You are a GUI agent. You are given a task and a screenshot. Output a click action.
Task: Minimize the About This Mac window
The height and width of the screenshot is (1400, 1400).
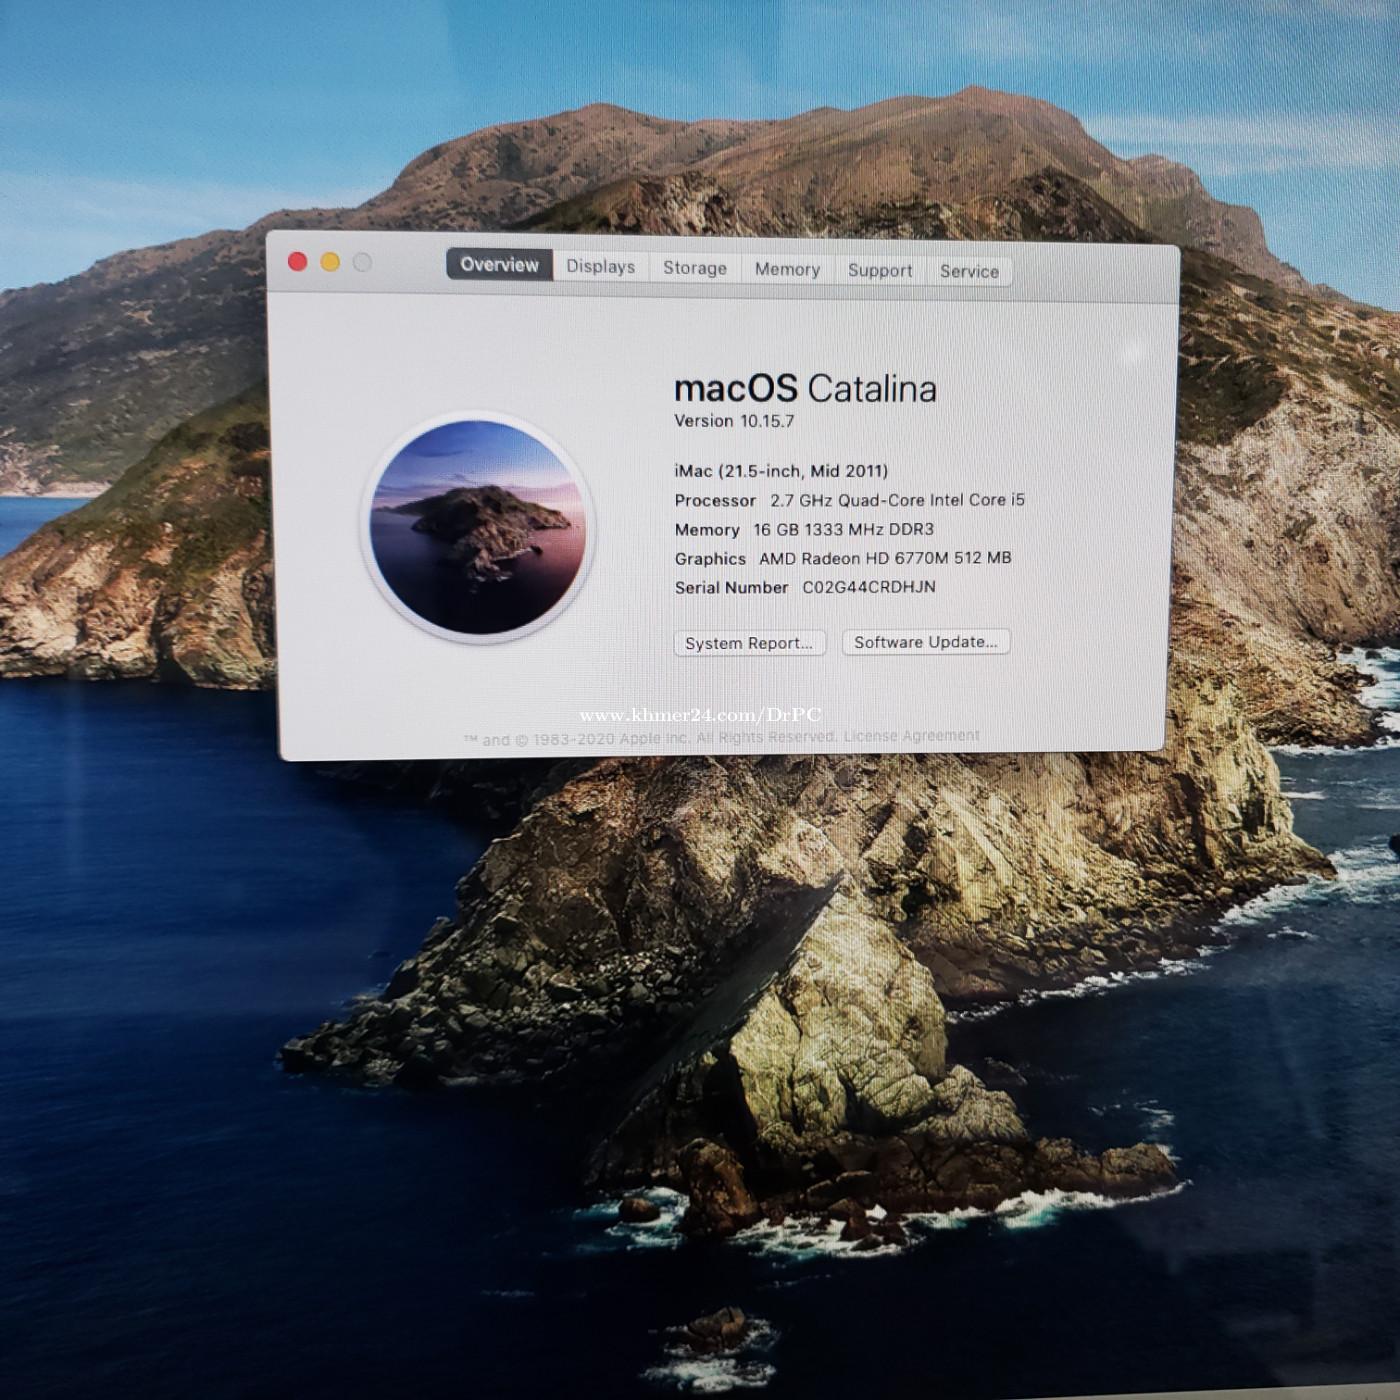(x=330, y=262)
